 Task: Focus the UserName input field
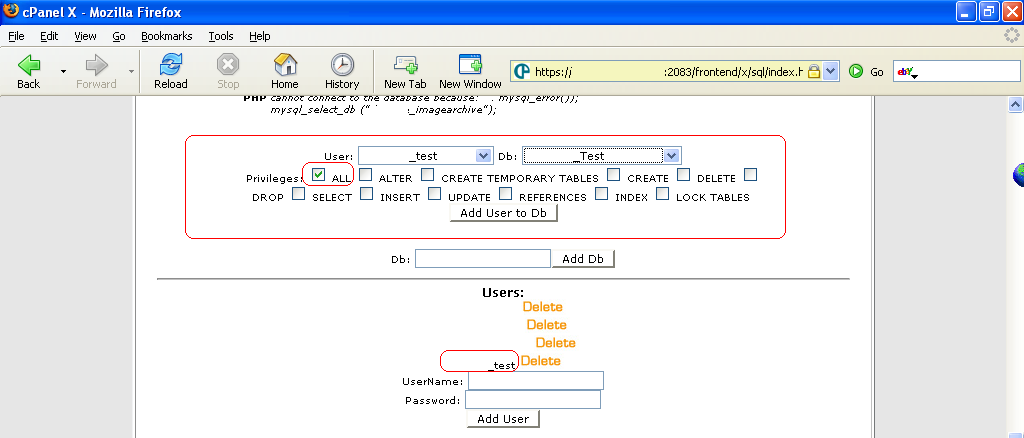pyautogui.click(x=536, y=381)
